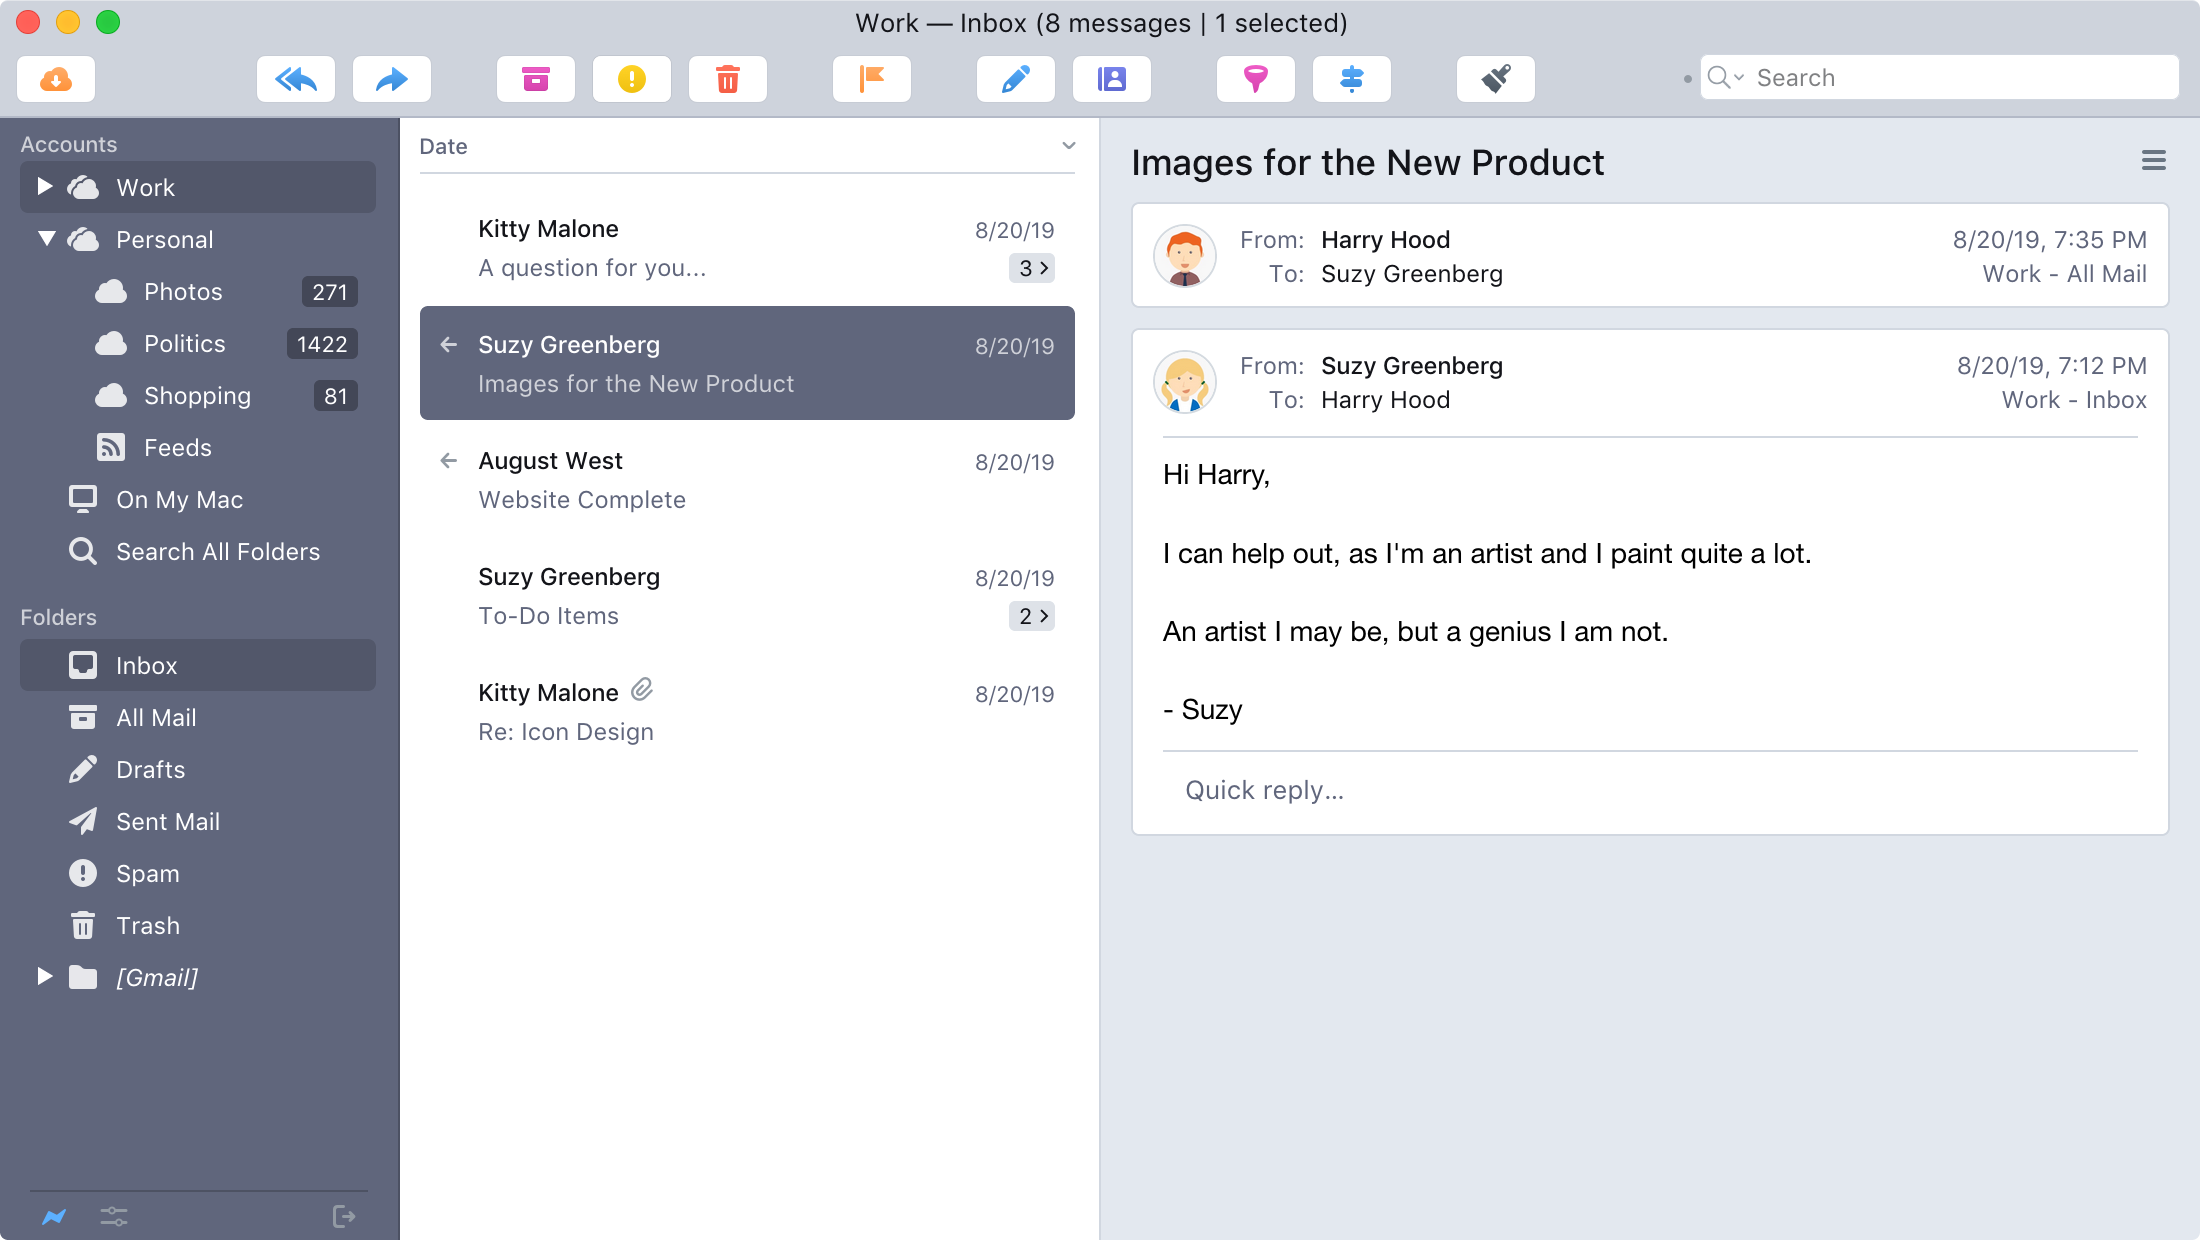The image size is (2200, 1240).
Task: Open the message hamburger menu
Action: tap(2153, 161)
